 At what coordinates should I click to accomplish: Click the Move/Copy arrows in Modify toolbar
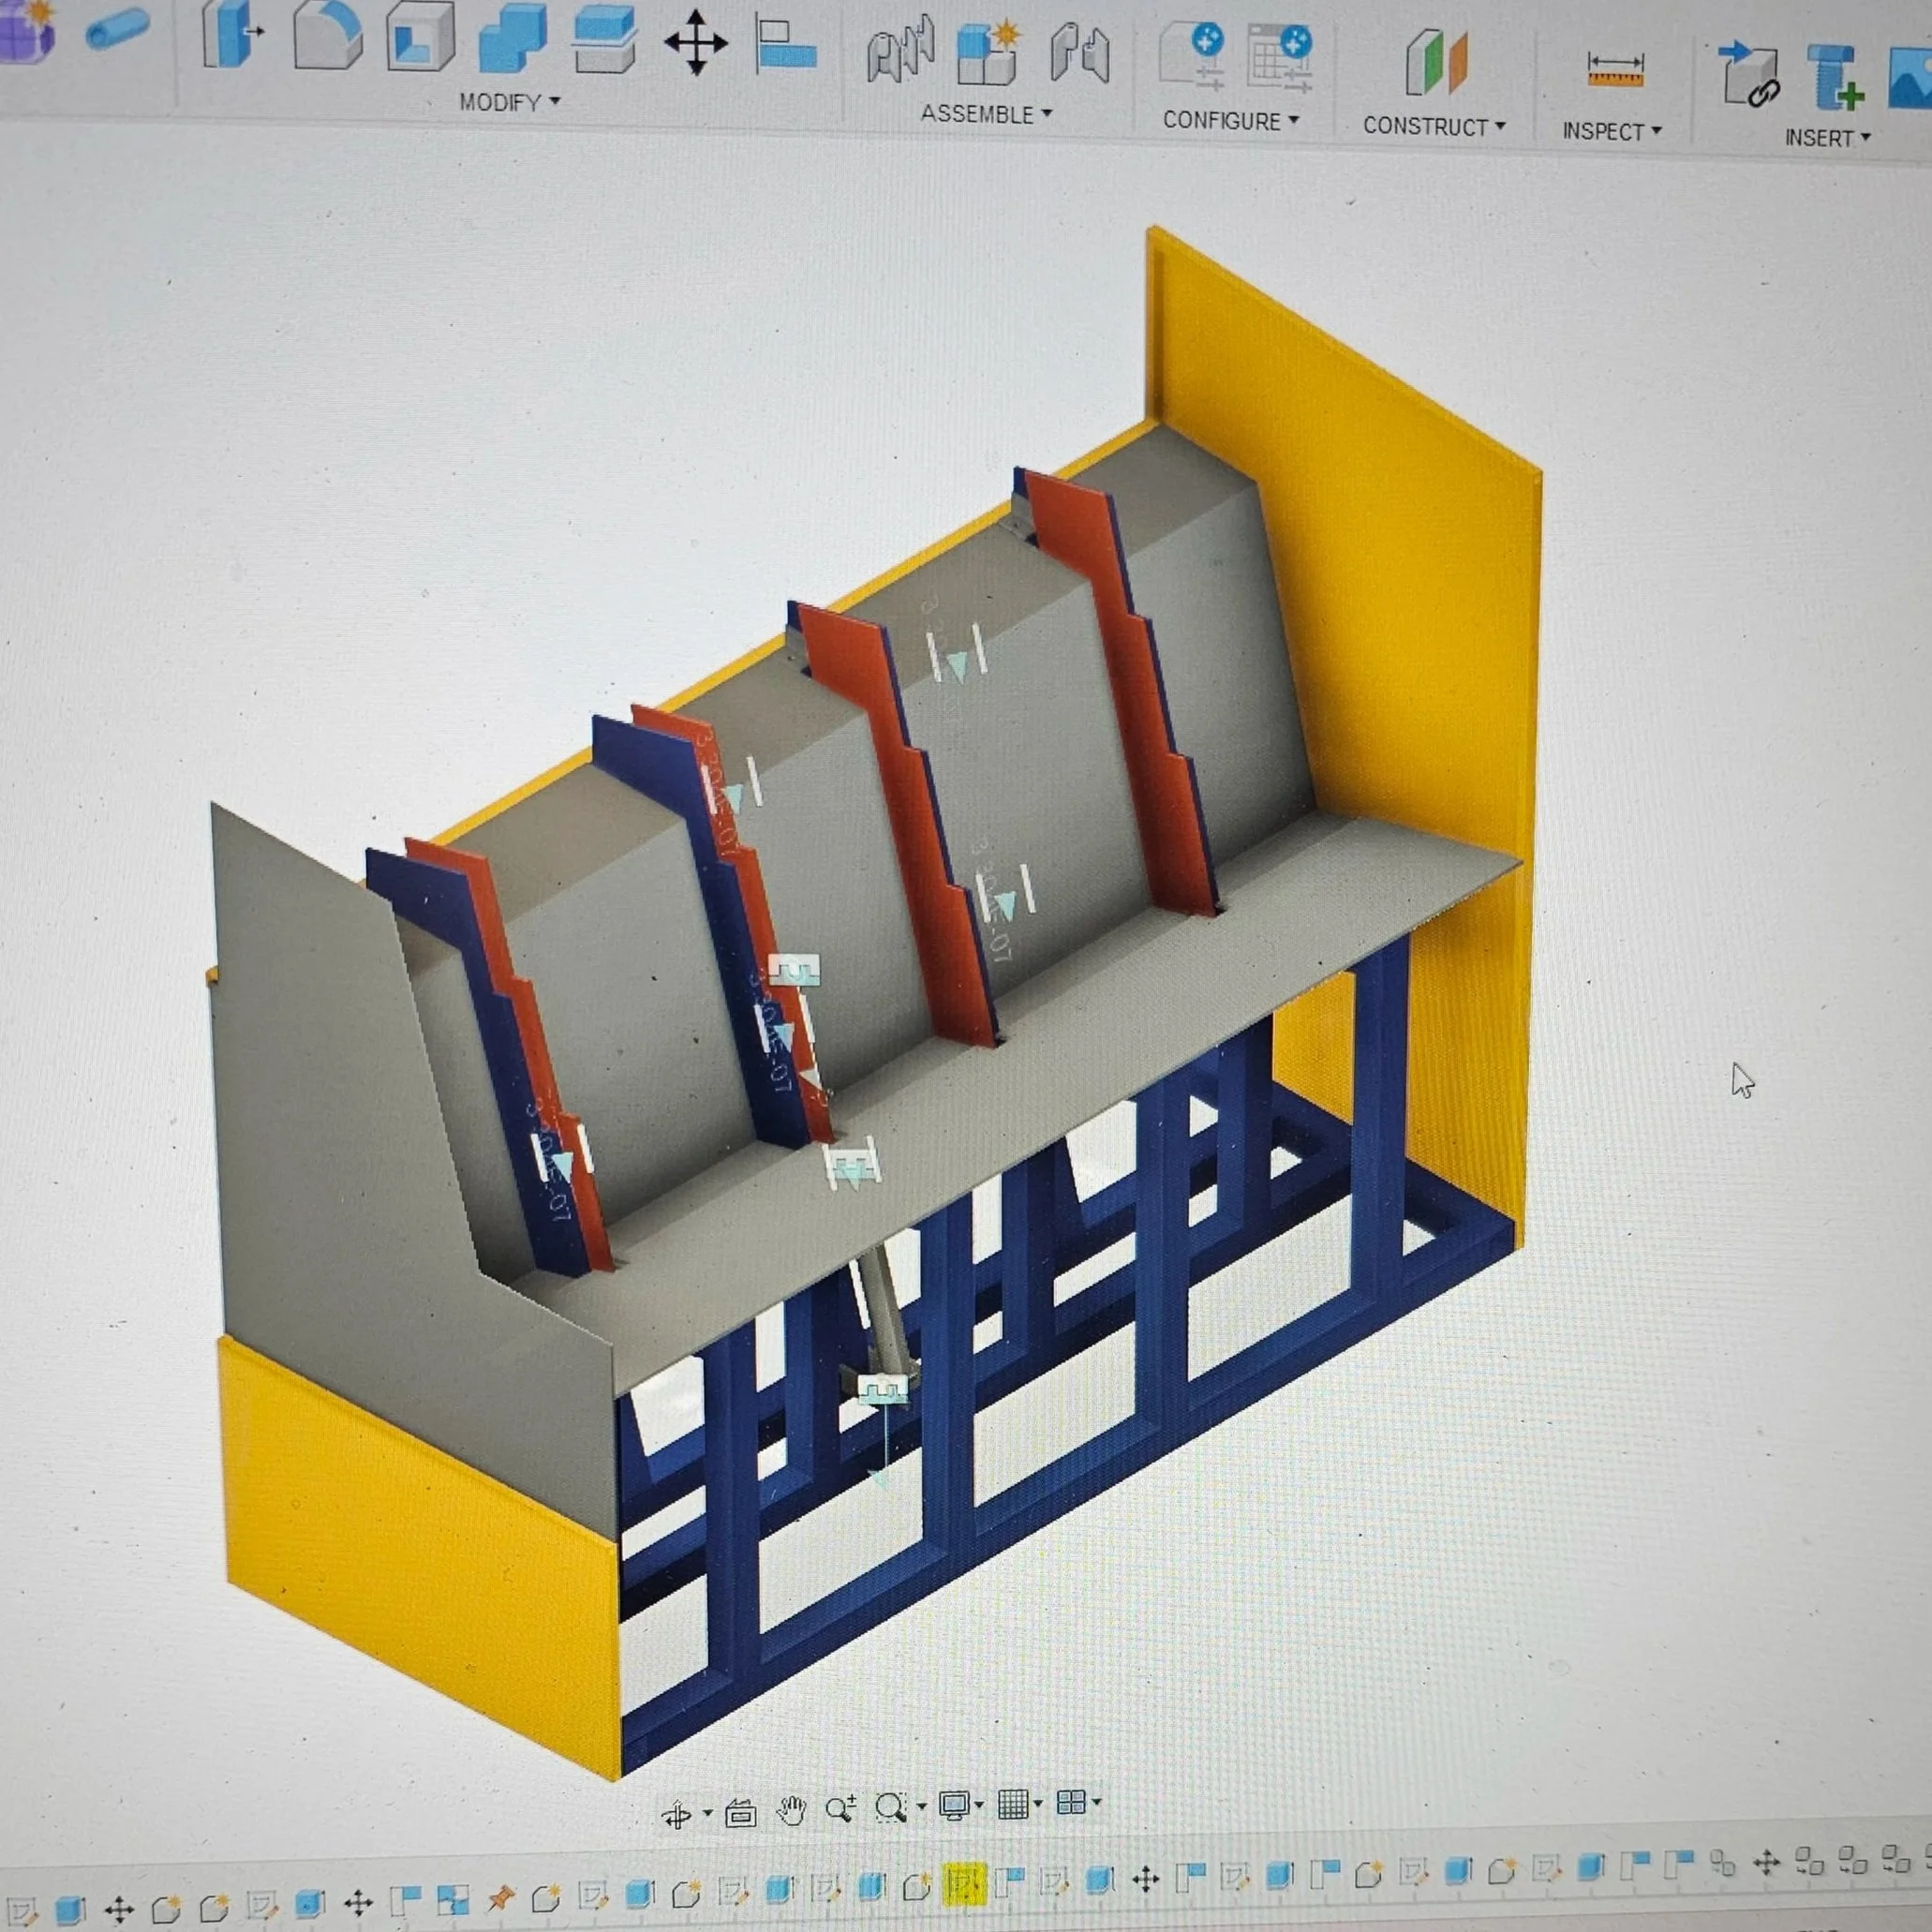coord(695,44)
